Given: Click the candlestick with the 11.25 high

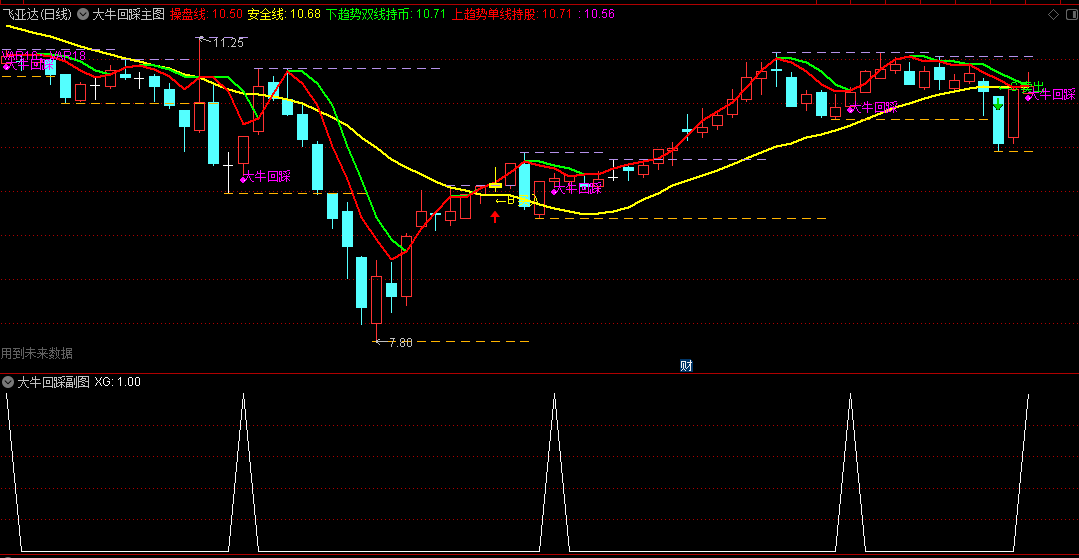Looking at the screenshot, I should click(200, 85).
